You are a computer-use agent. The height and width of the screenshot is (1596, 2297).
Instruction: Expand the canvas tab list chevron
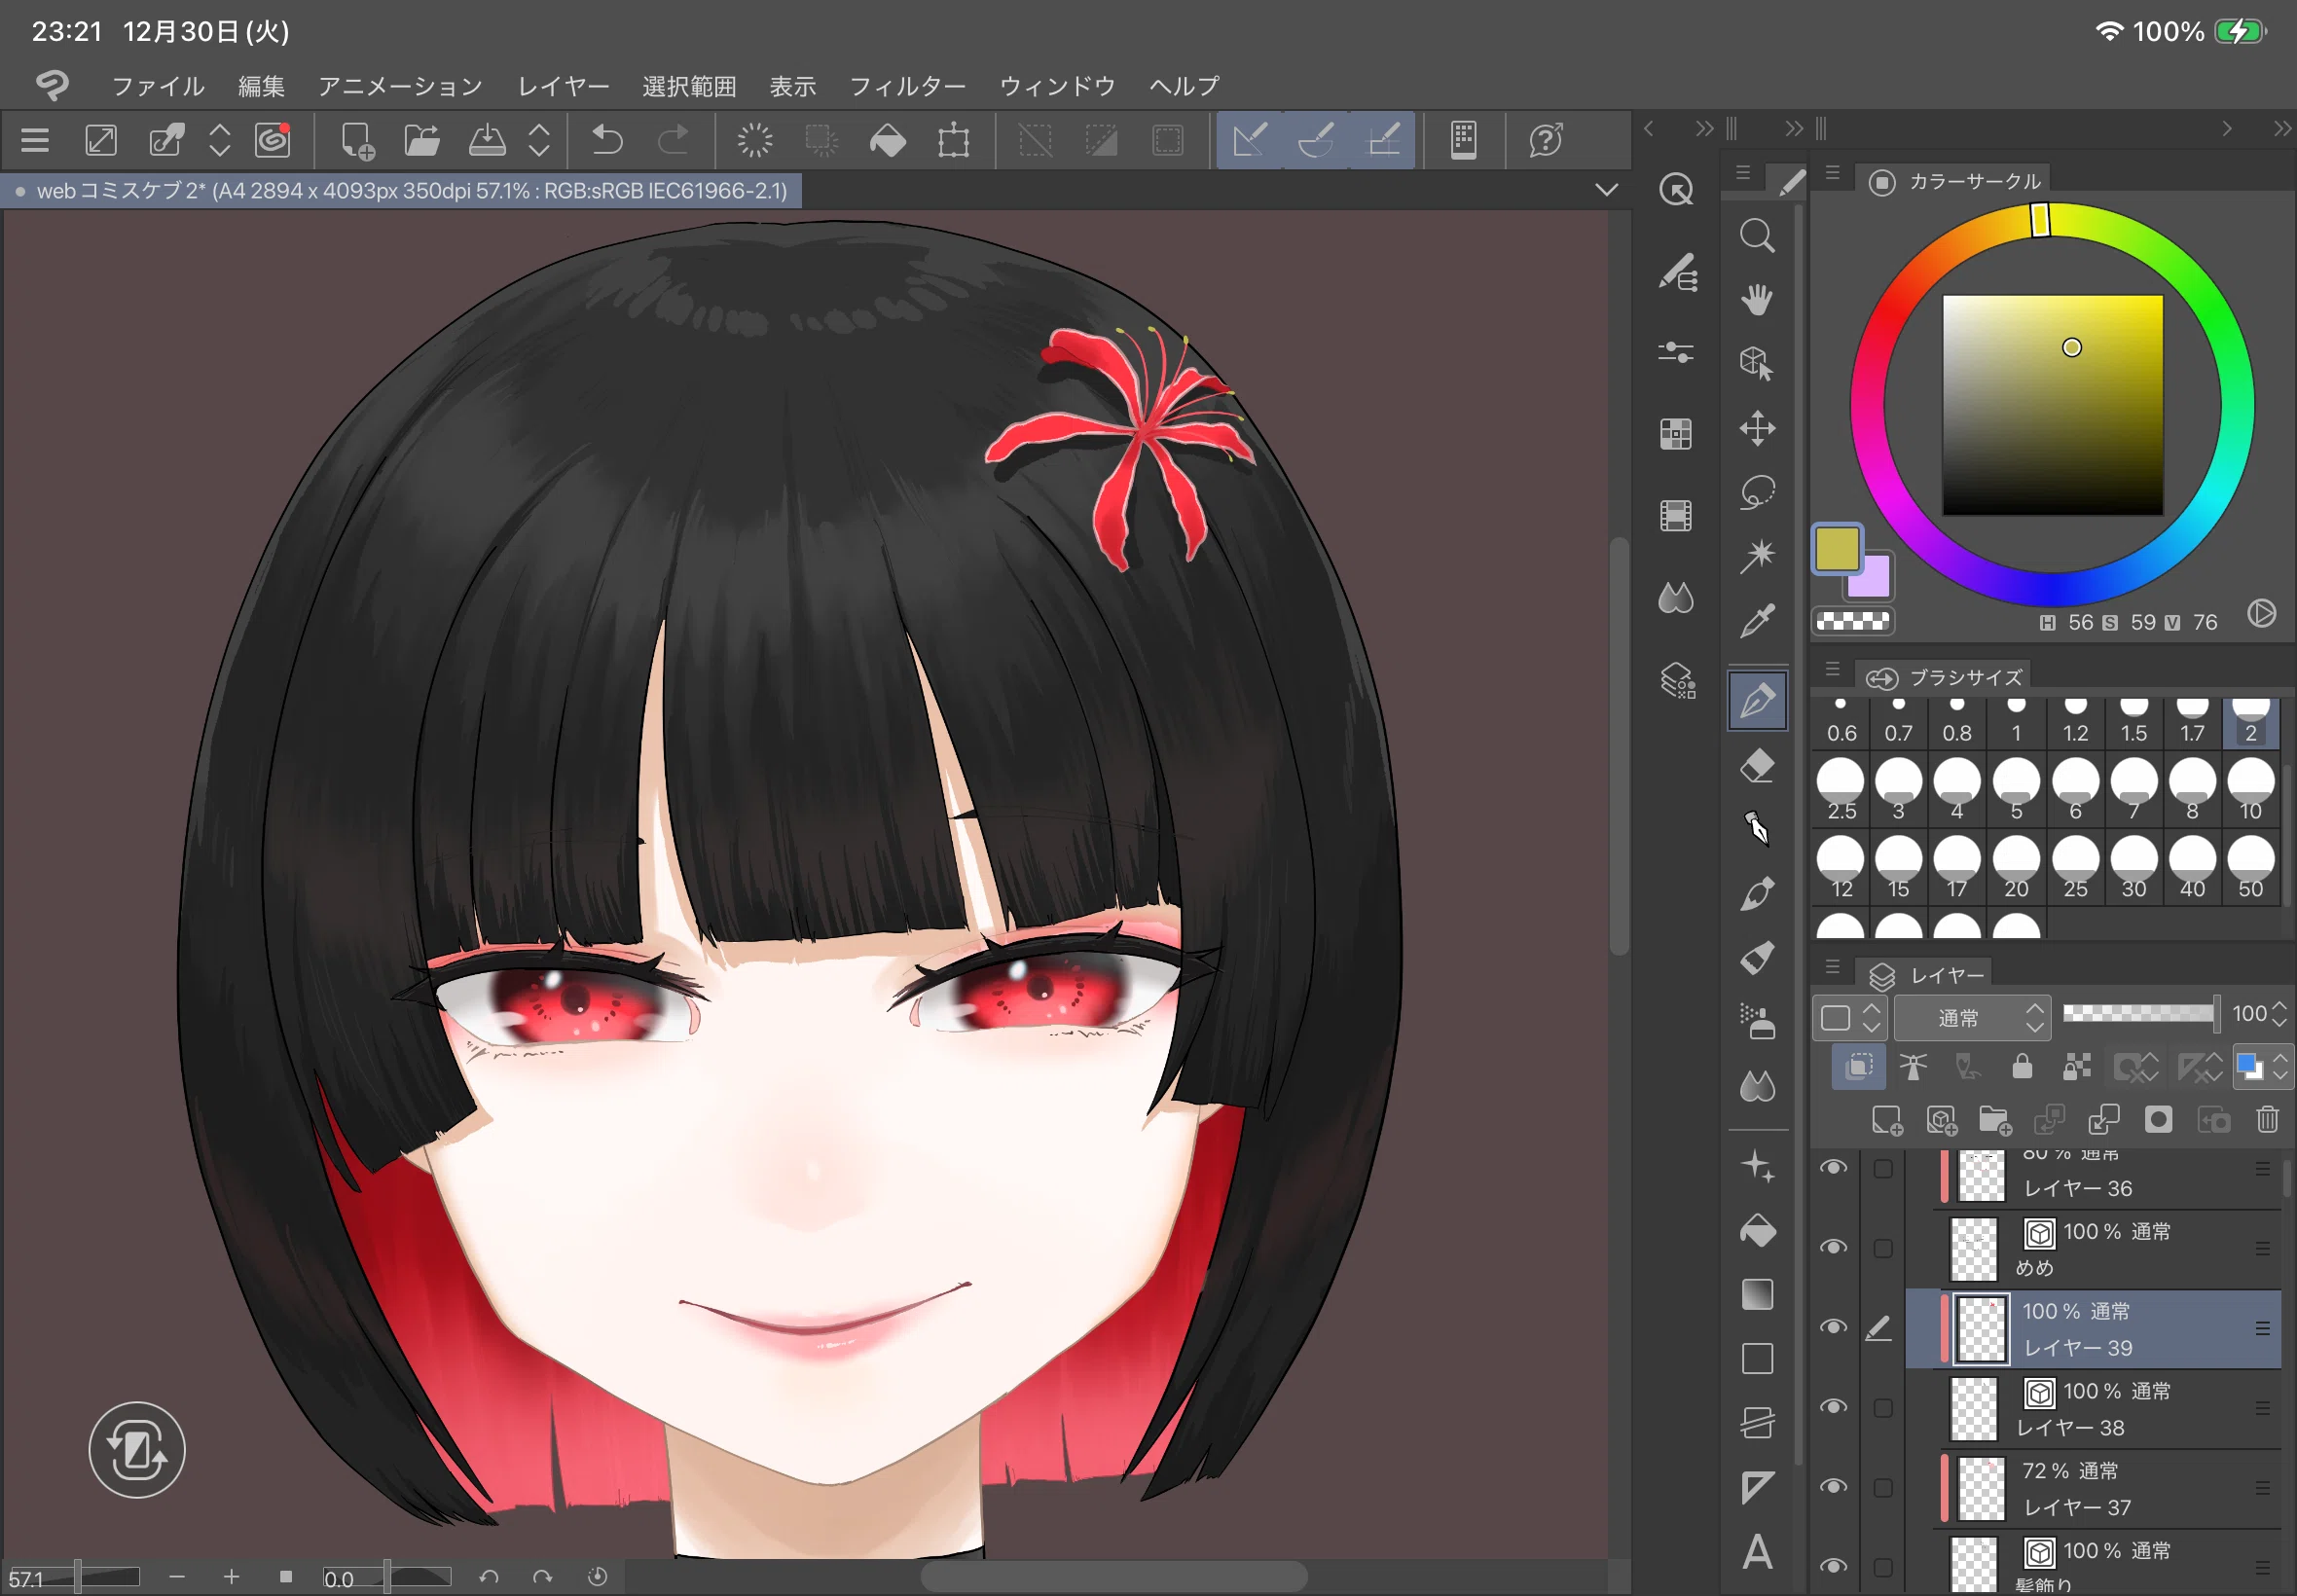[1606, 190]
